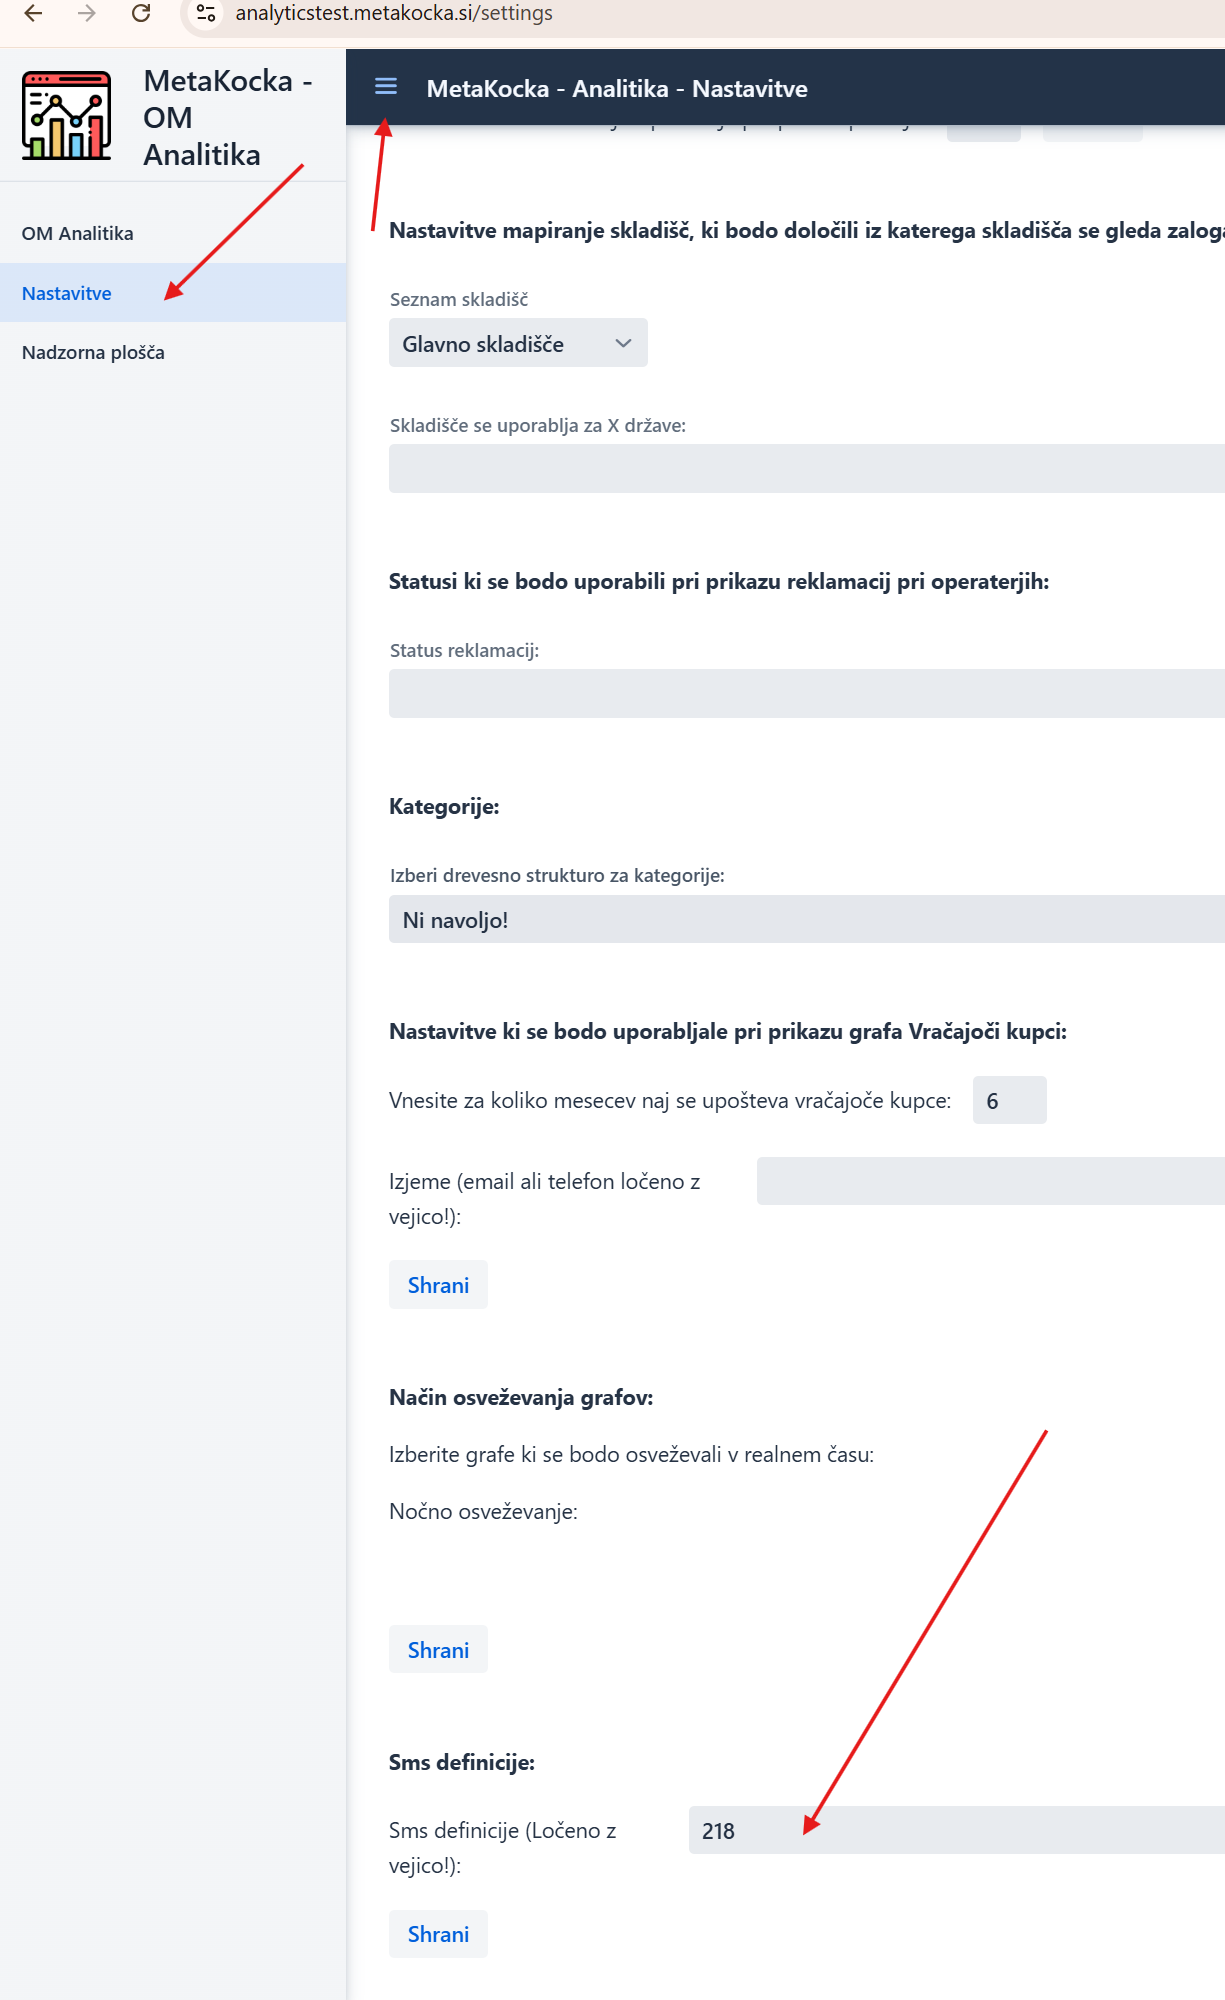This screenshot has width=1225, height=2000.
Task: Click the Sms definicije field with 218
Action: [x=957, y=1830]
